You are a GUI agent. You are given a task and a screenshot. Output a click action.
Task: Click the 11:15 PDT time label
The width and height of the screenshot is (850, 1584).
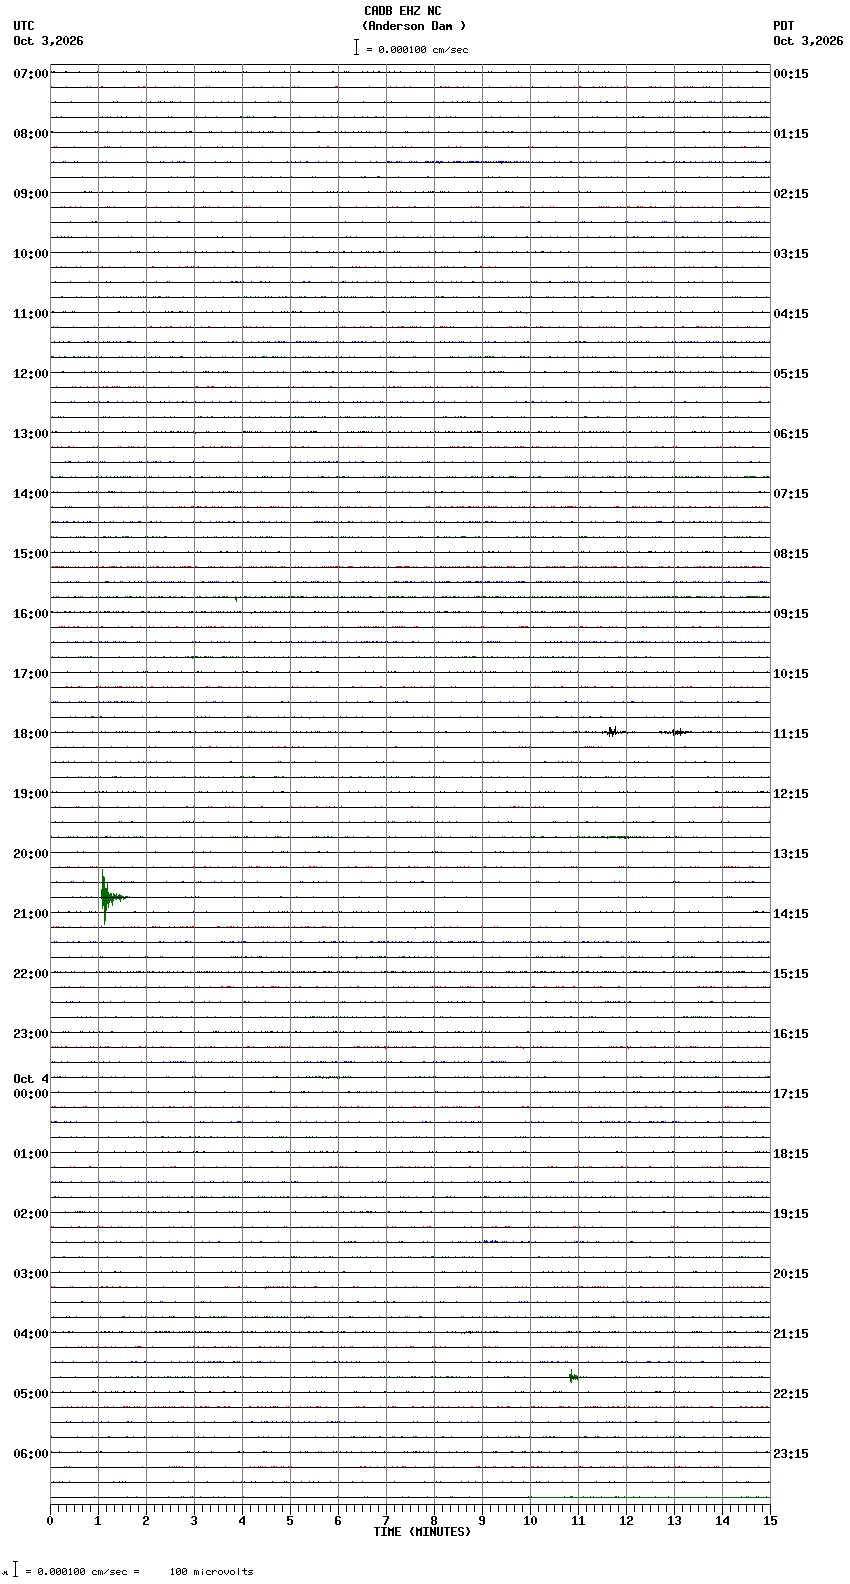791,734
